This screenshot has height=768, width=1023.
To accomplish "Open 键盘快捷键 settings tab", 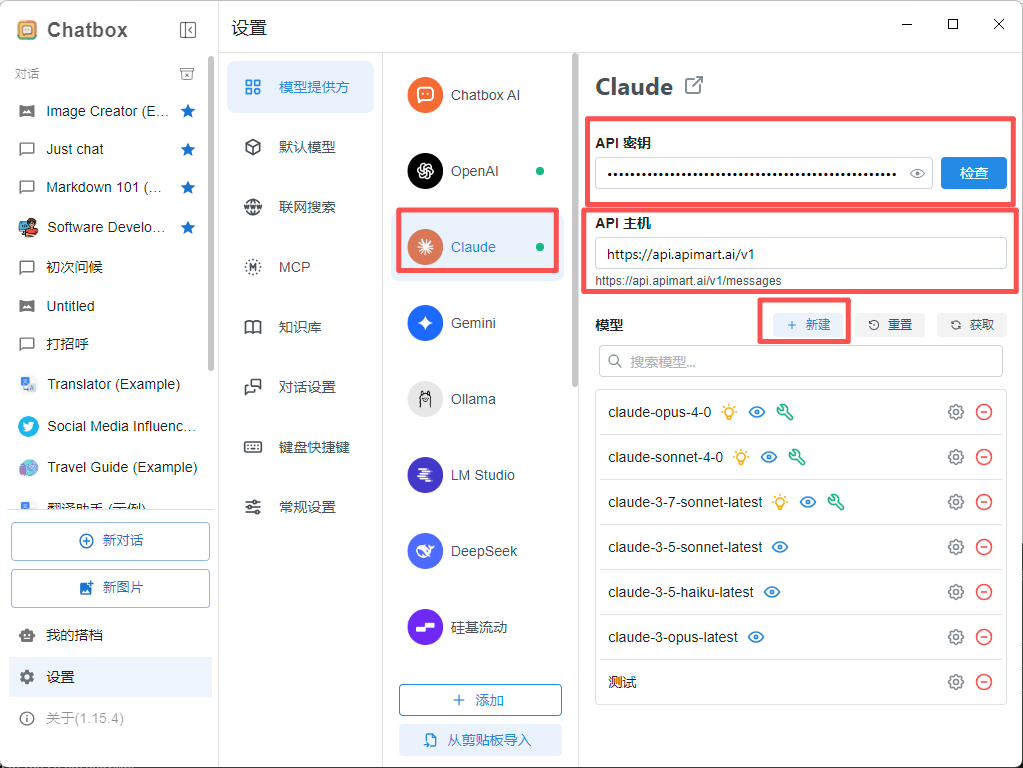I will 300,447.
